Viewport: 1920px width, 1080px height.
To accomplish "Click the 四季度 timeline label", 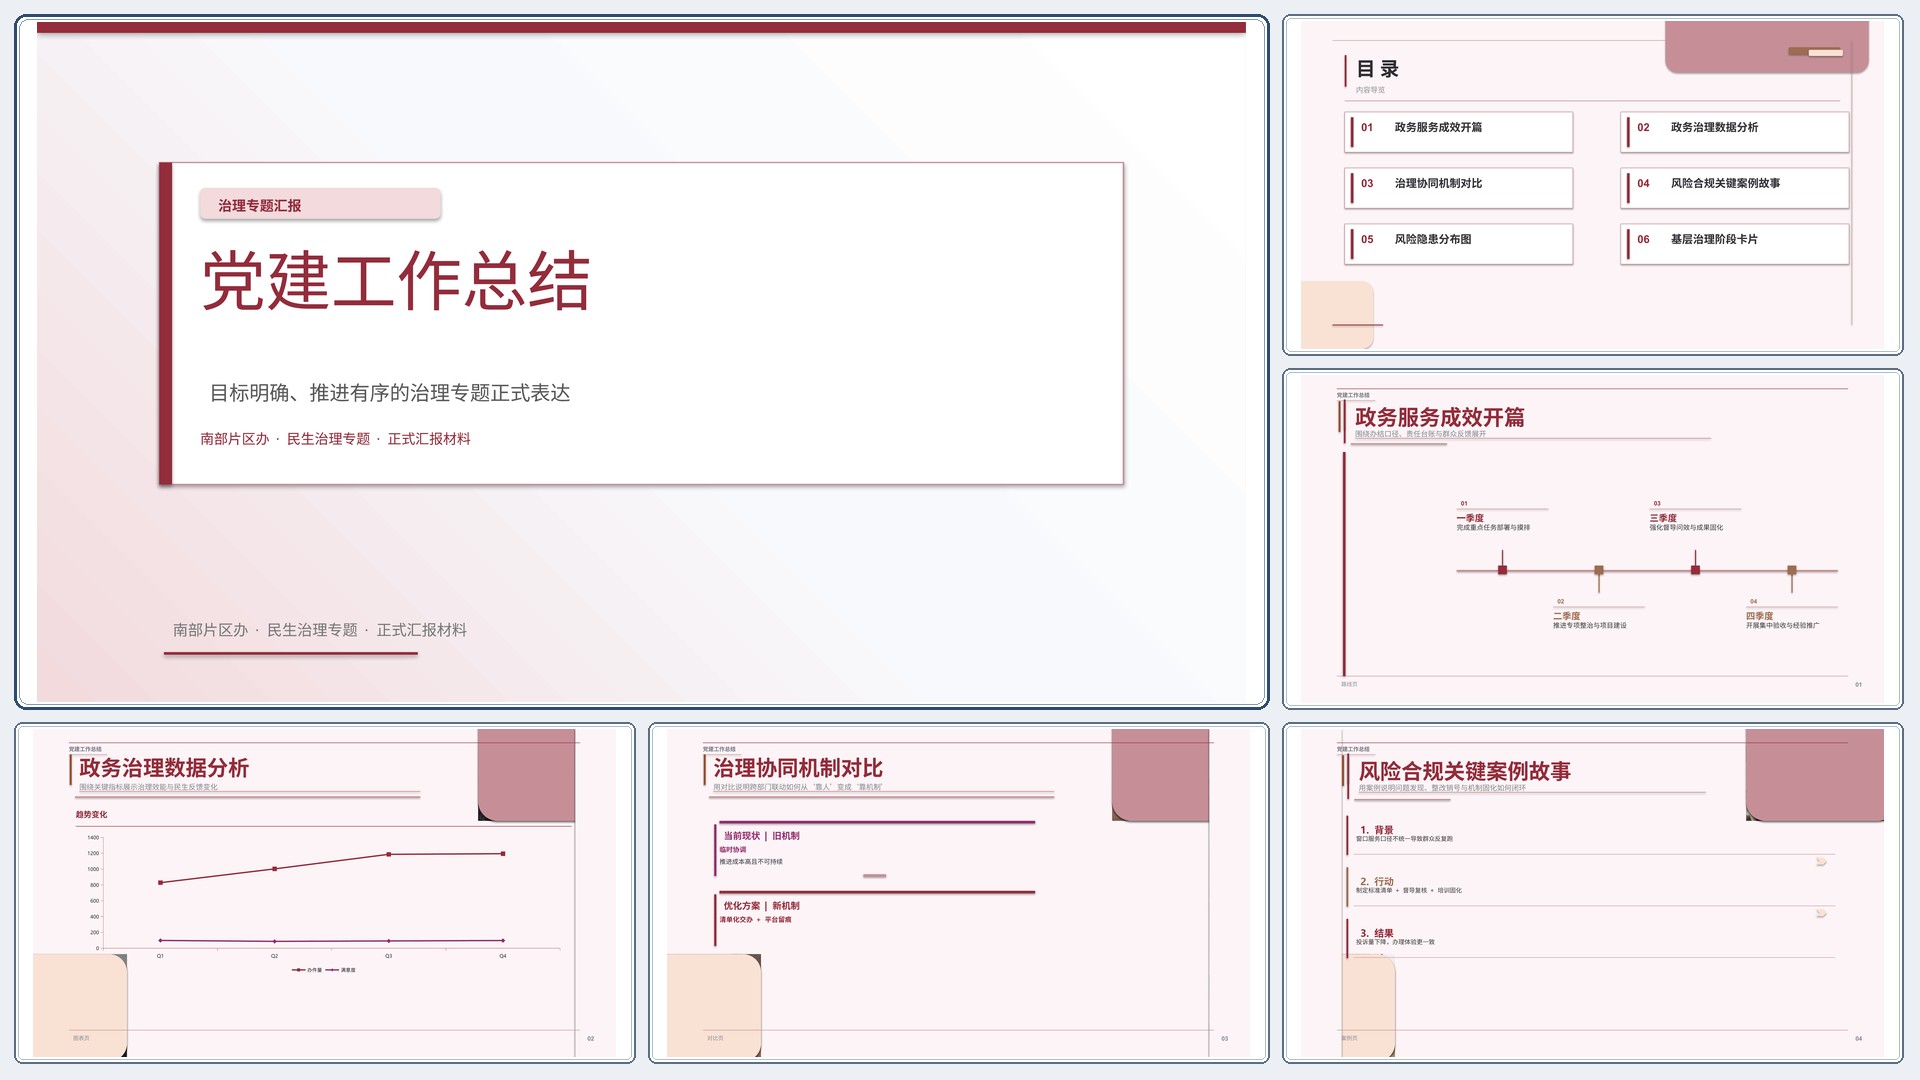I will pos(1759,616).
